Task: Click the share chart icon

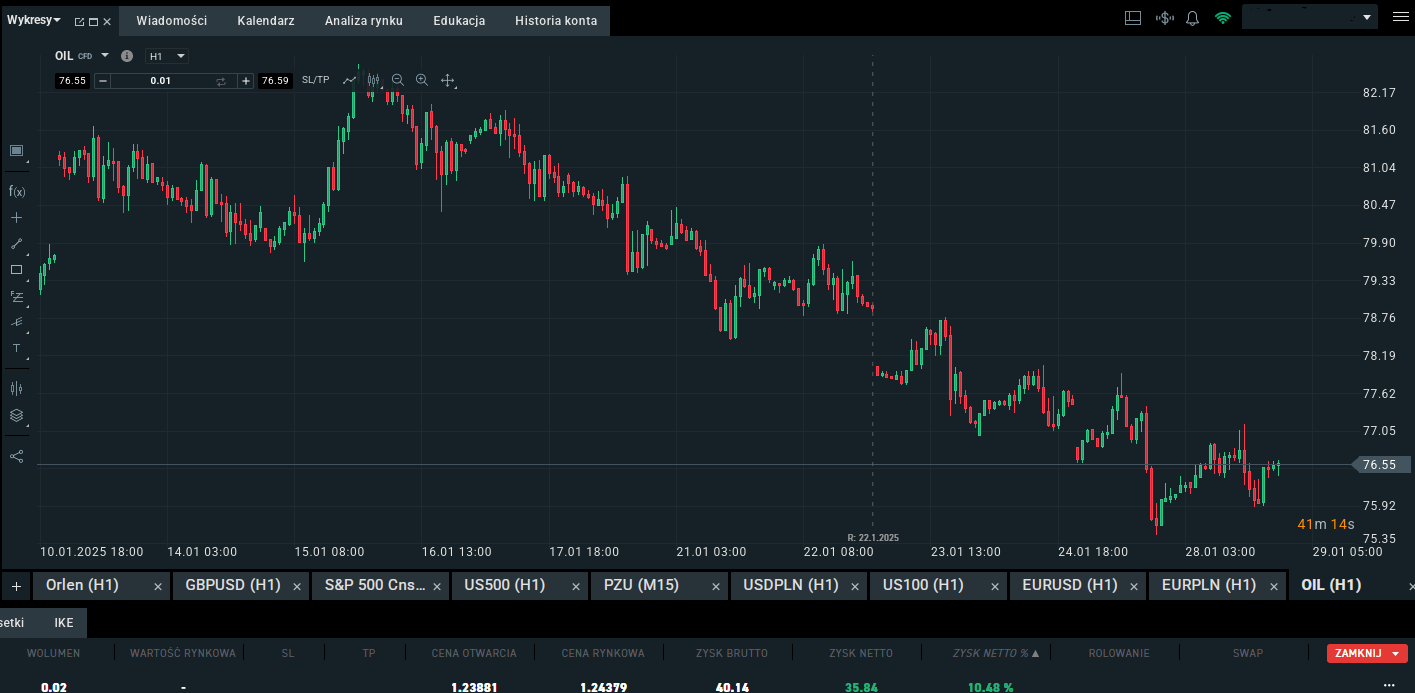Action: point(16,456)
